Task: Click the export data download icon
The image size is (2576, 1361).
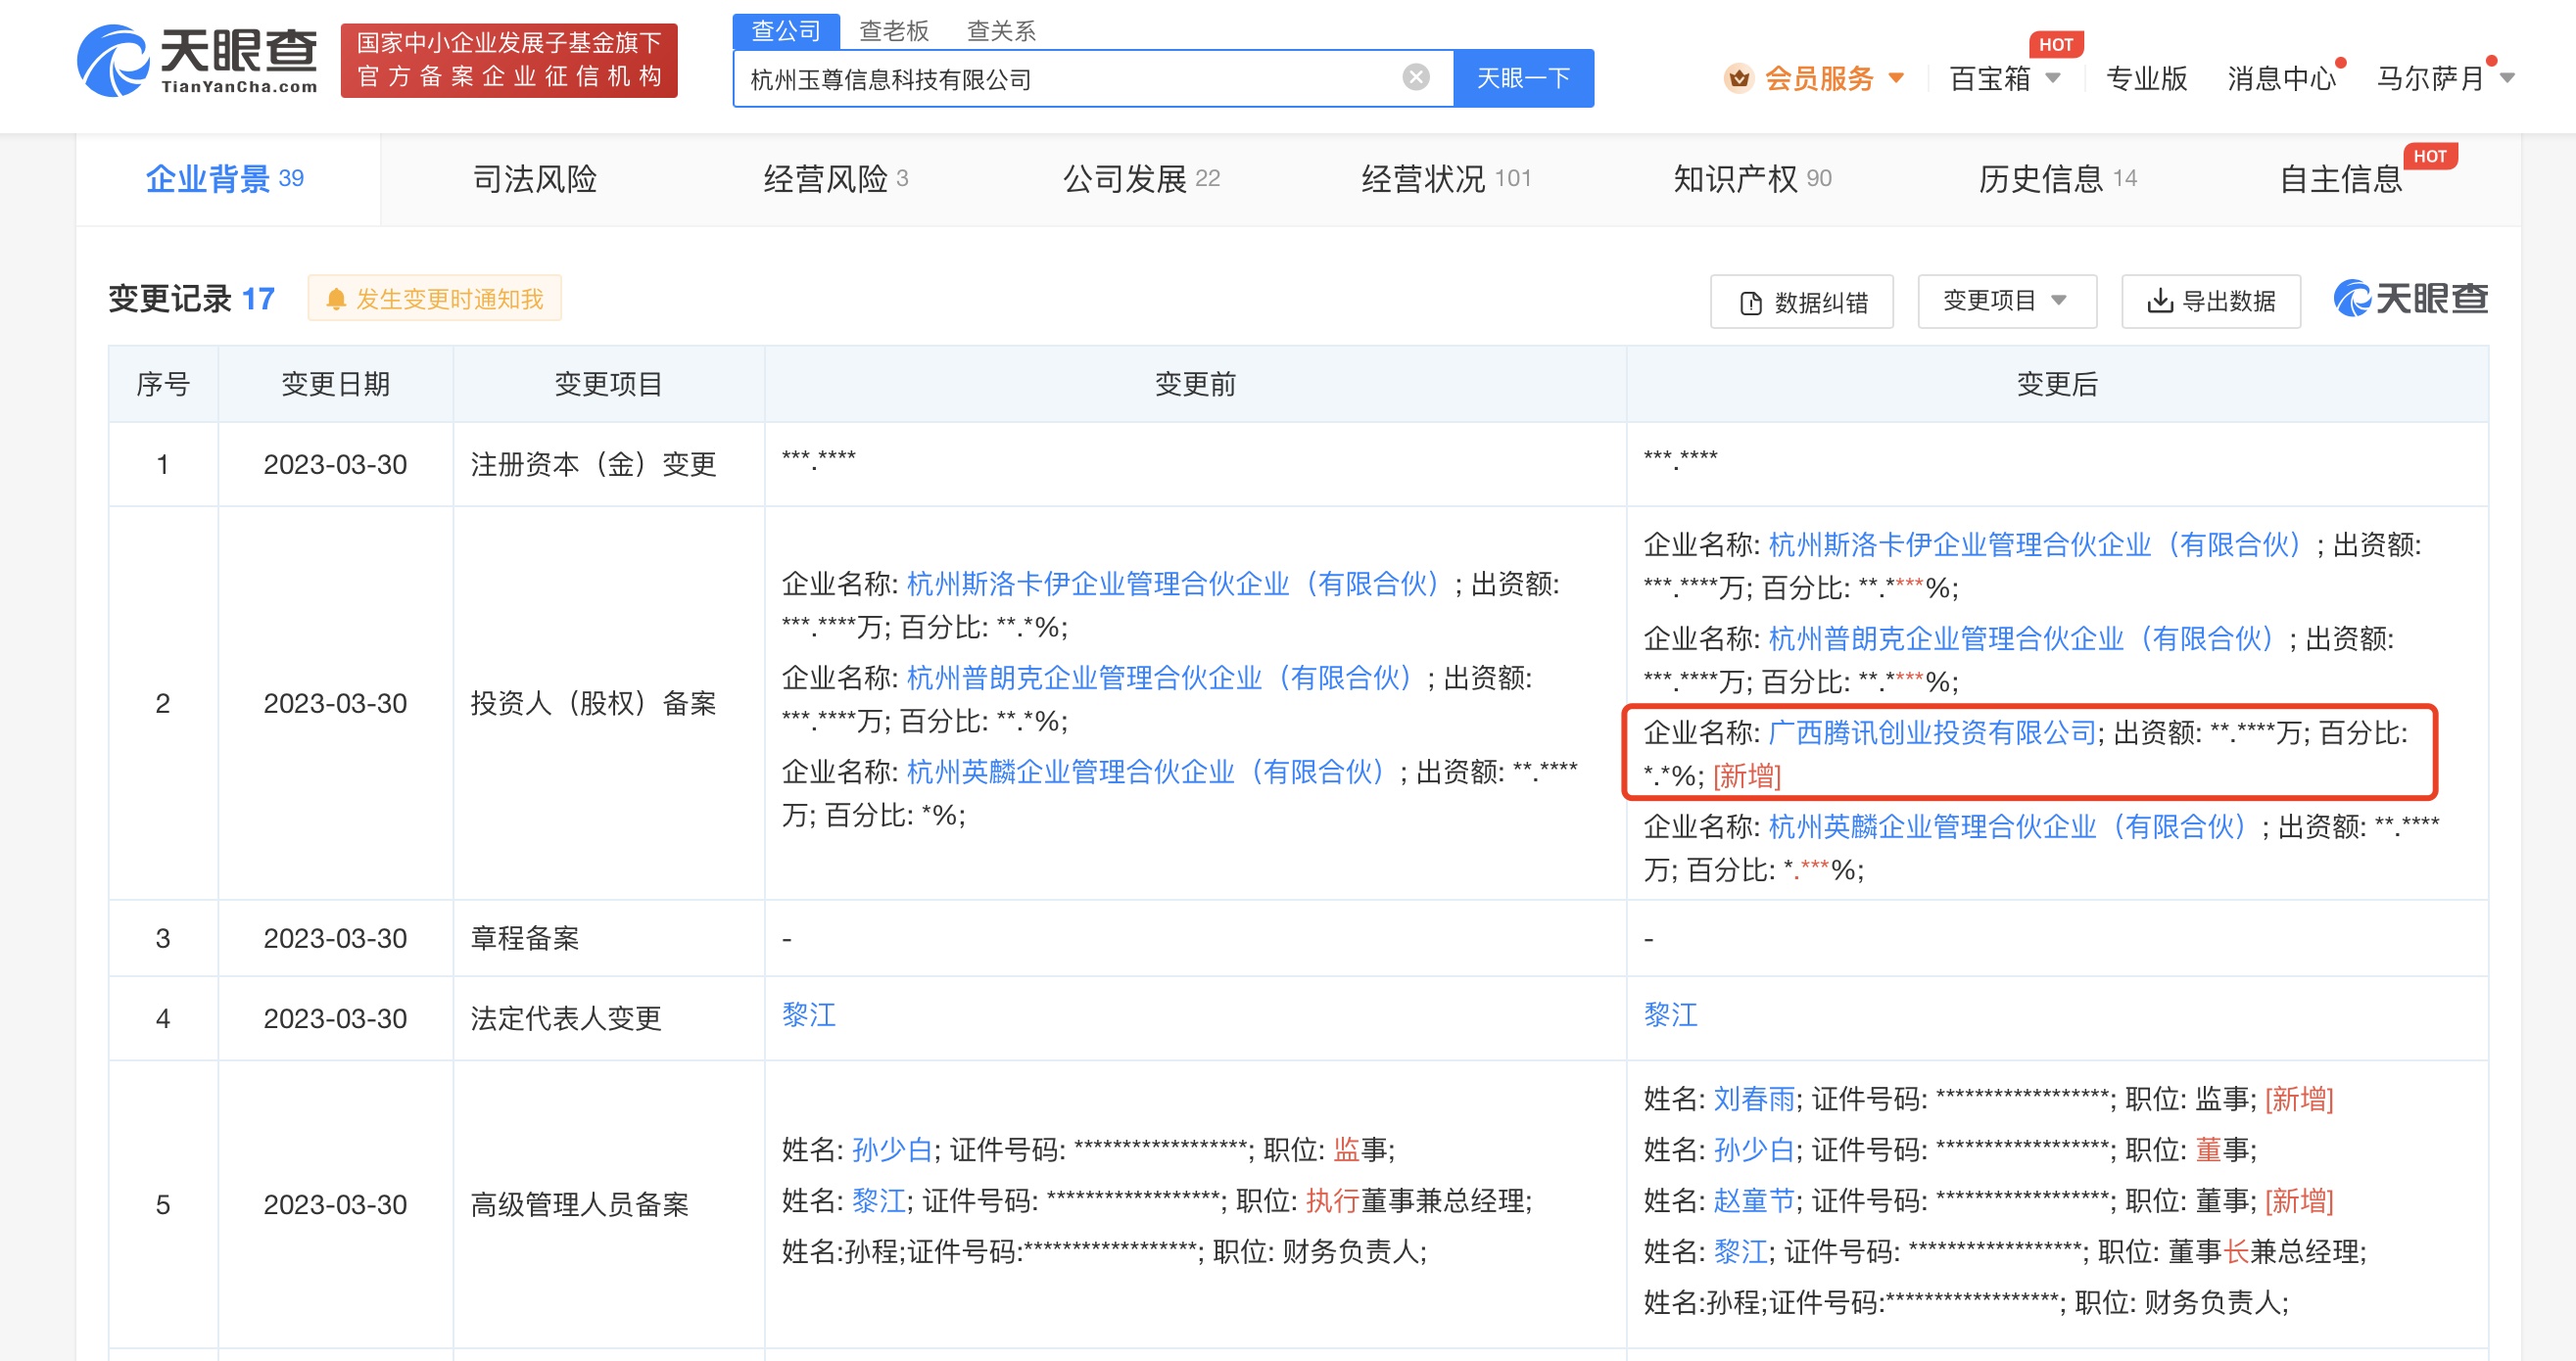Action: coord(2159,301)
